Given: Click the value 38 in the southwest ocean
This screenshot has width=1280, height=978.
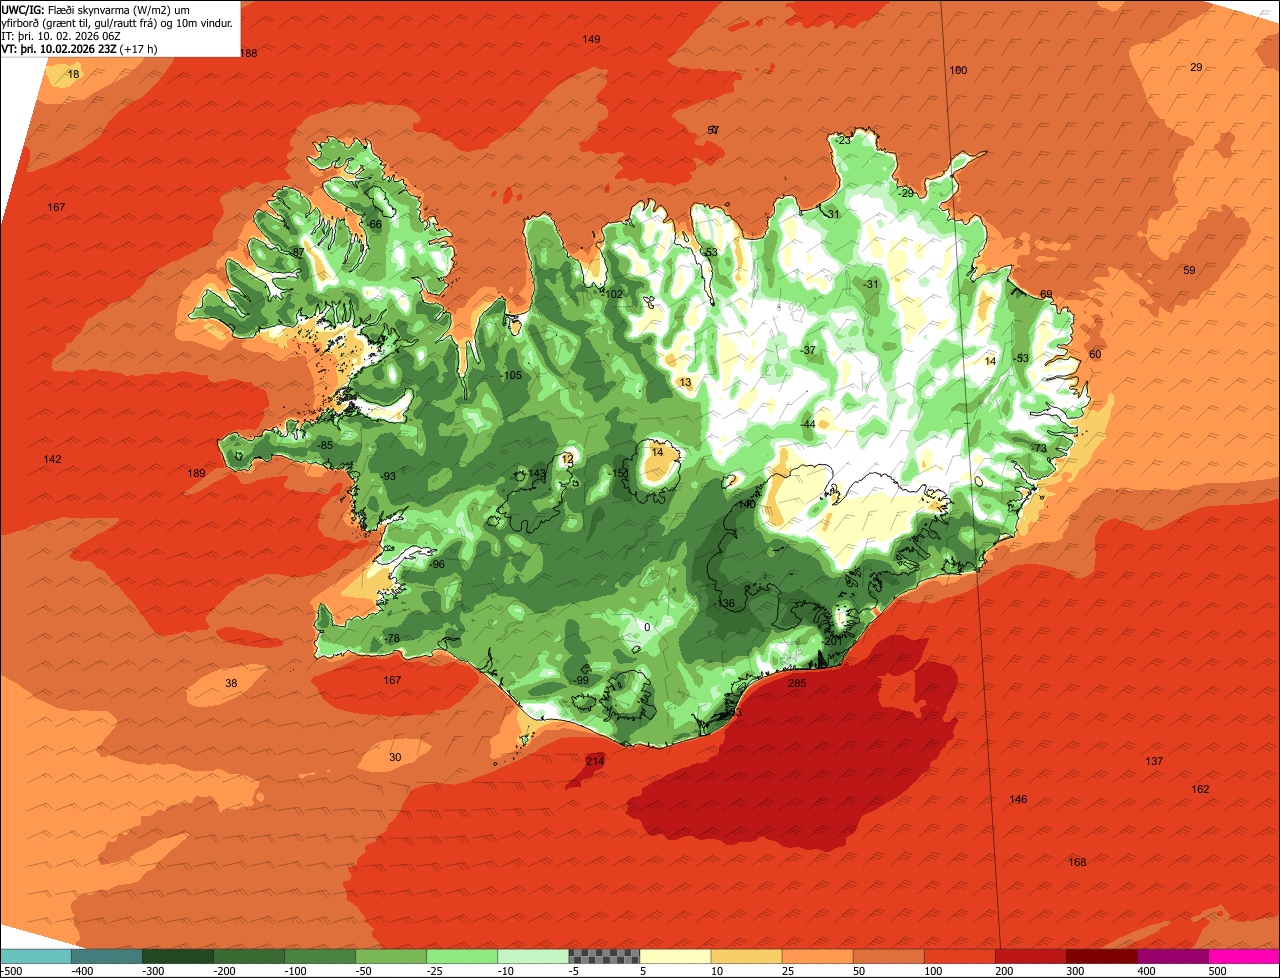Looking at the screenshot, I should 231,683.
